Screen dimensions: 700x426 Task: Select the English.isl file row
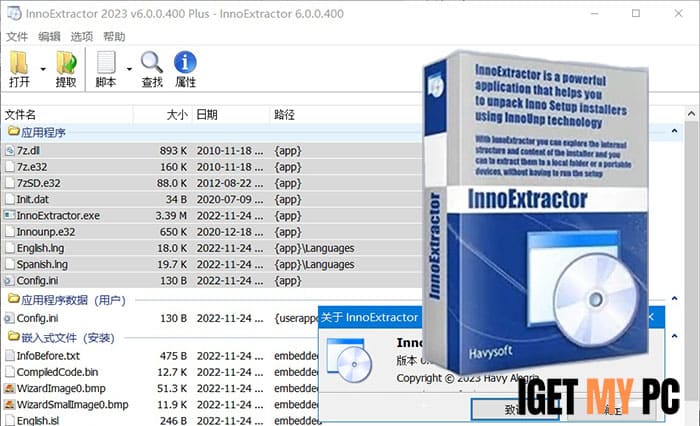(x=161, y=420)
